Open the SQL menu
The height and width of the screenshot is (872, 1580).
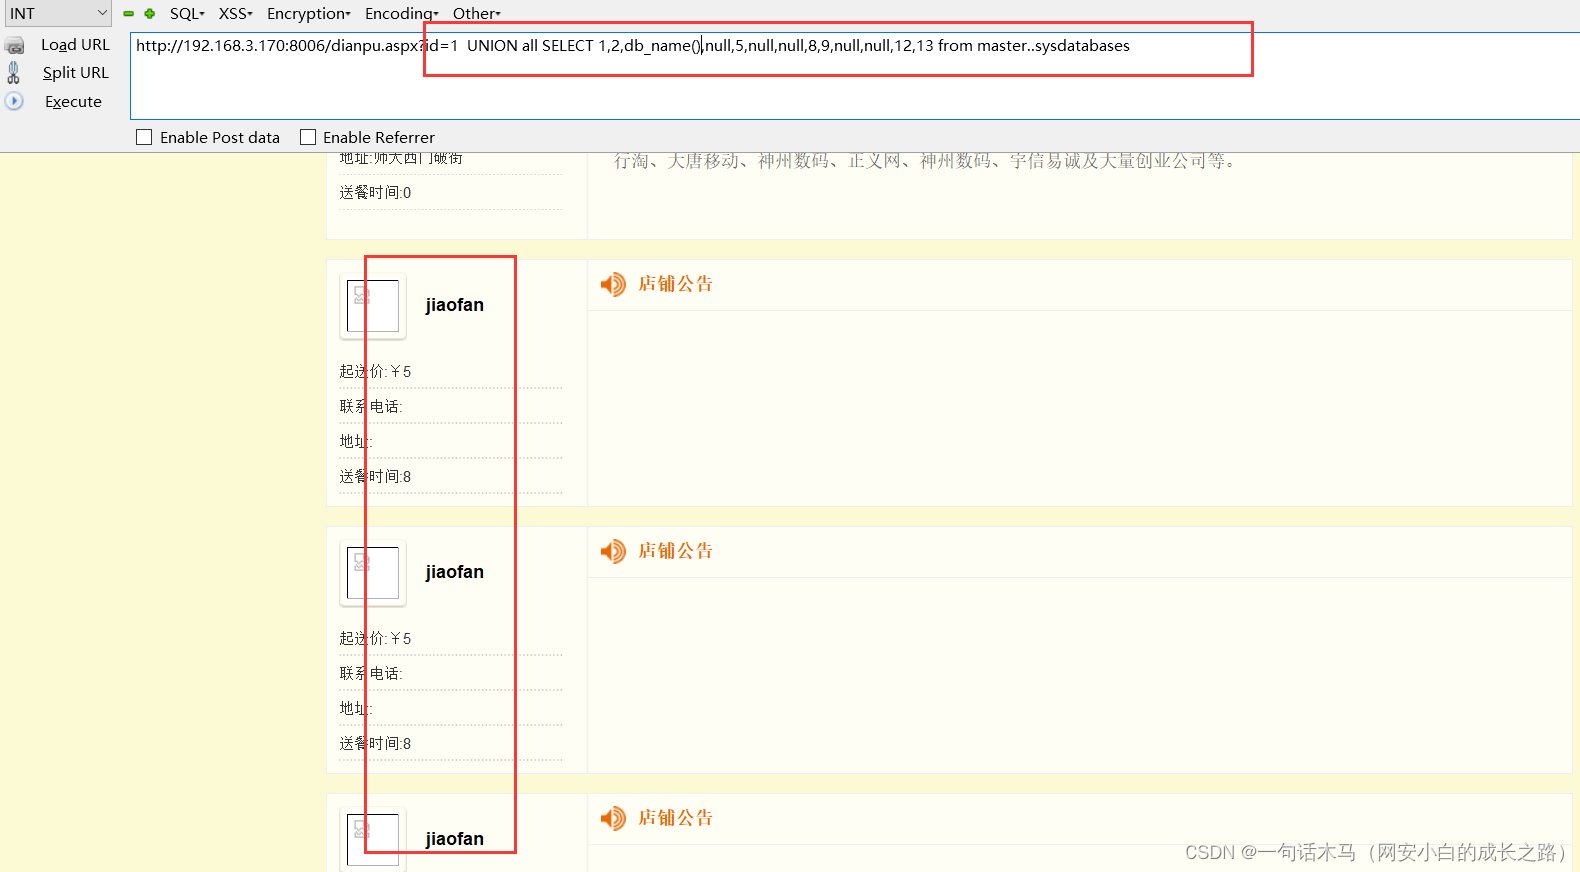[x=187, y=14]
